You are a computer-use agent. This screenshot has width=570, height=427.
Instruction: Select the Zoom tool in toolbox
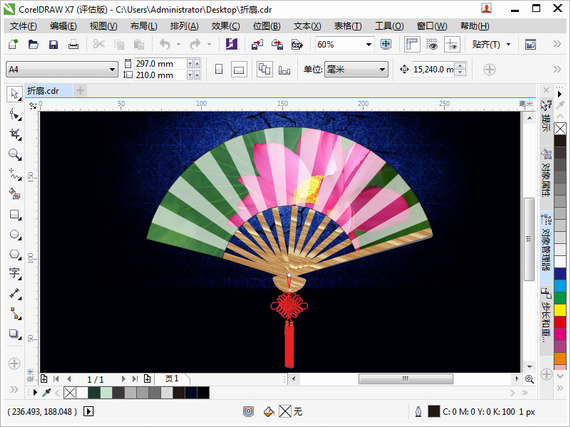click(x=15, y=154)
